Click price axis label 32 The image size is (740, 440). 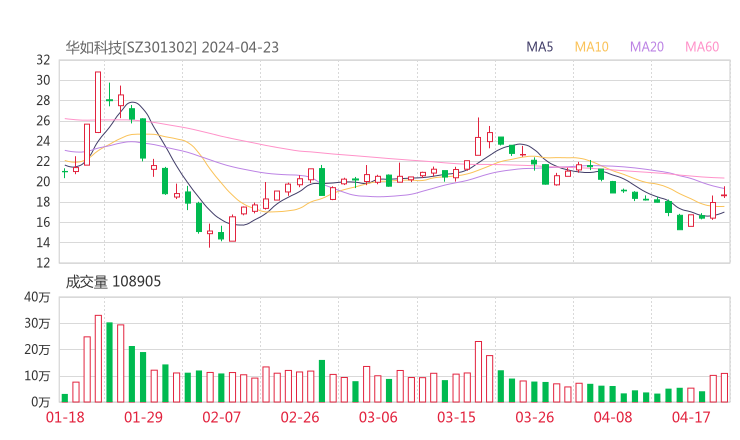click(43, 60)
